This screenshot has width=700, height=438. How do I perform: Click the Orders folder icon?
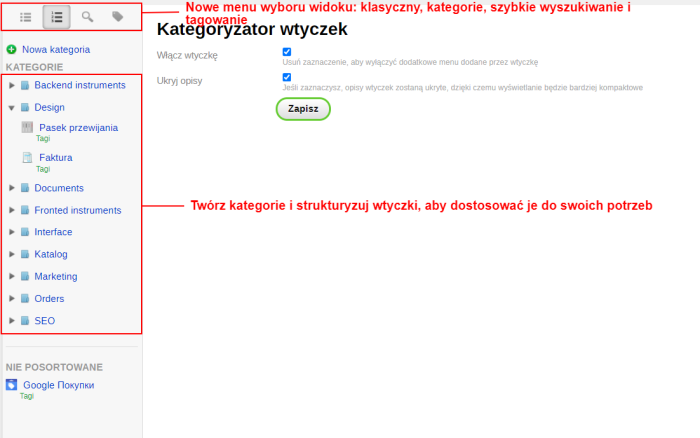25,298
